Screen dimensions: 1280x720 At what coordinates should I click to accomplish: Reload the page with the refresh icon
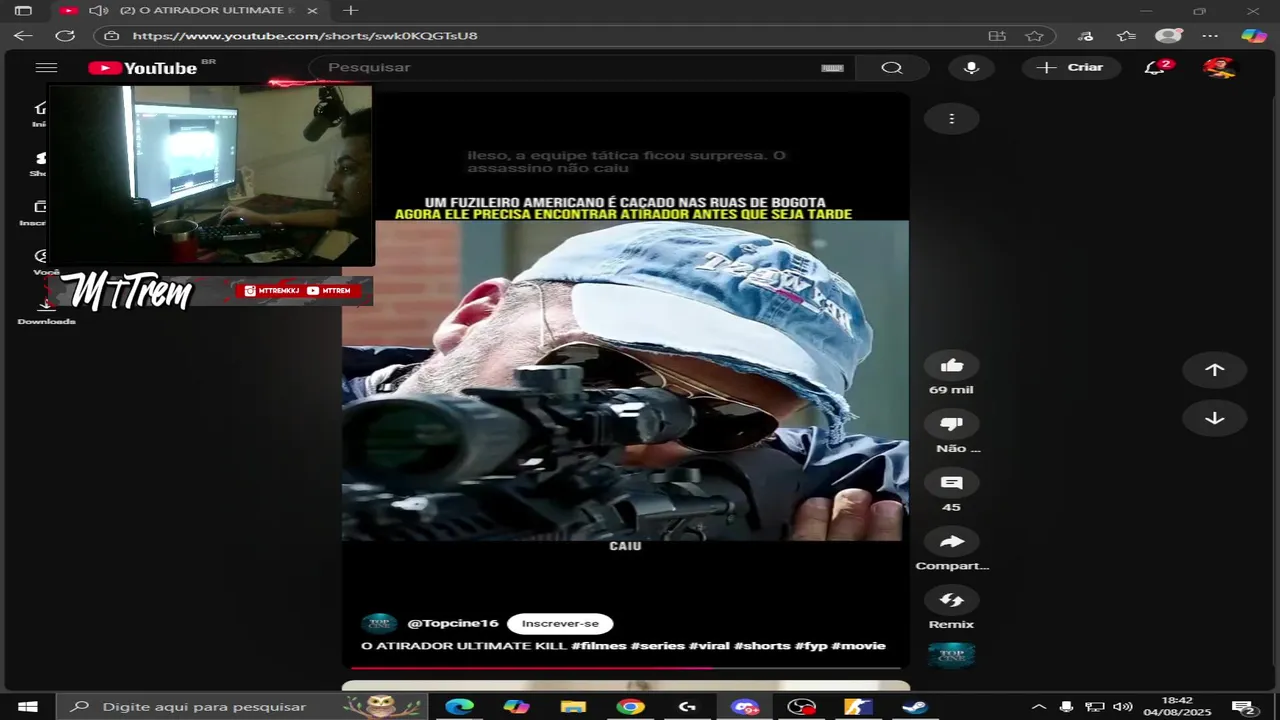pyautogui.click(x=65, y=35)
